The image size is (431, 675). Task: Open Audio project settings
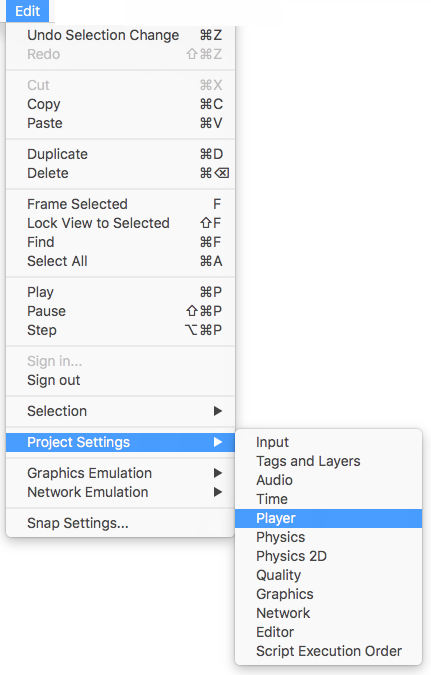tap(329, 480)
